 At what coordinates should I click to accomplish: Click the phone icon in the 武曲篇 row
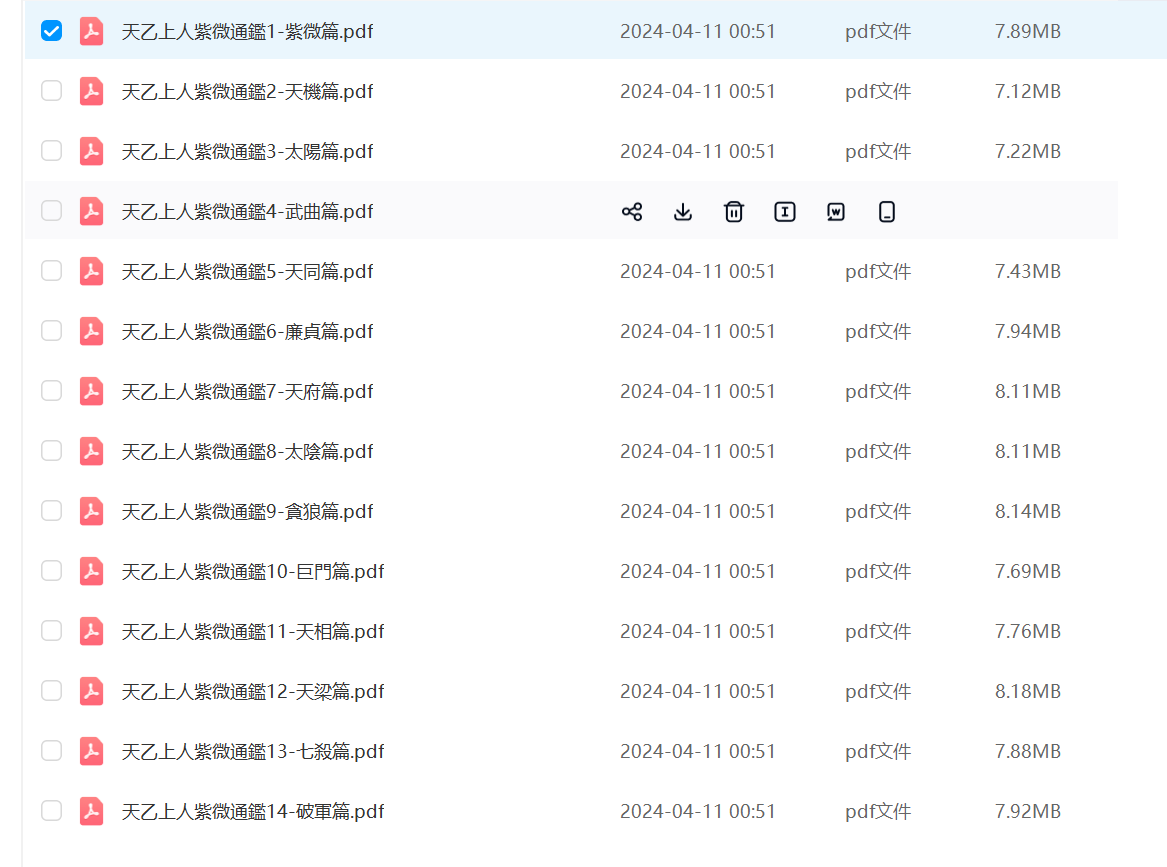[x=886, y=211]
